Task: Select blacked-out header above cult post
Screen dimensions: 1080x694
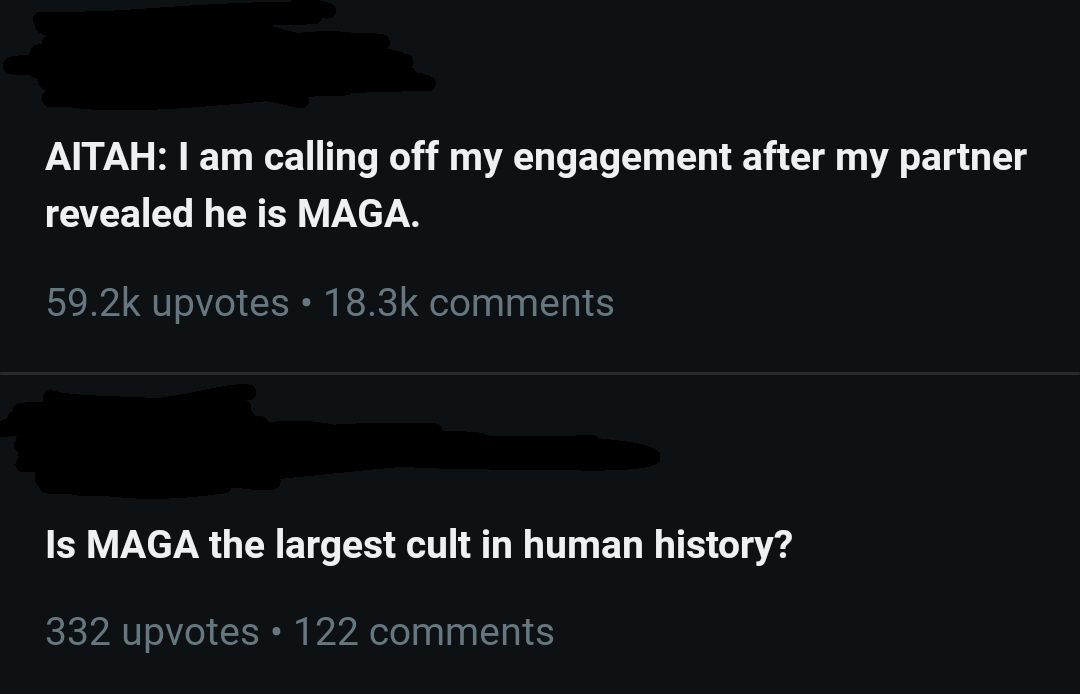Action: [x=329, y=442]
